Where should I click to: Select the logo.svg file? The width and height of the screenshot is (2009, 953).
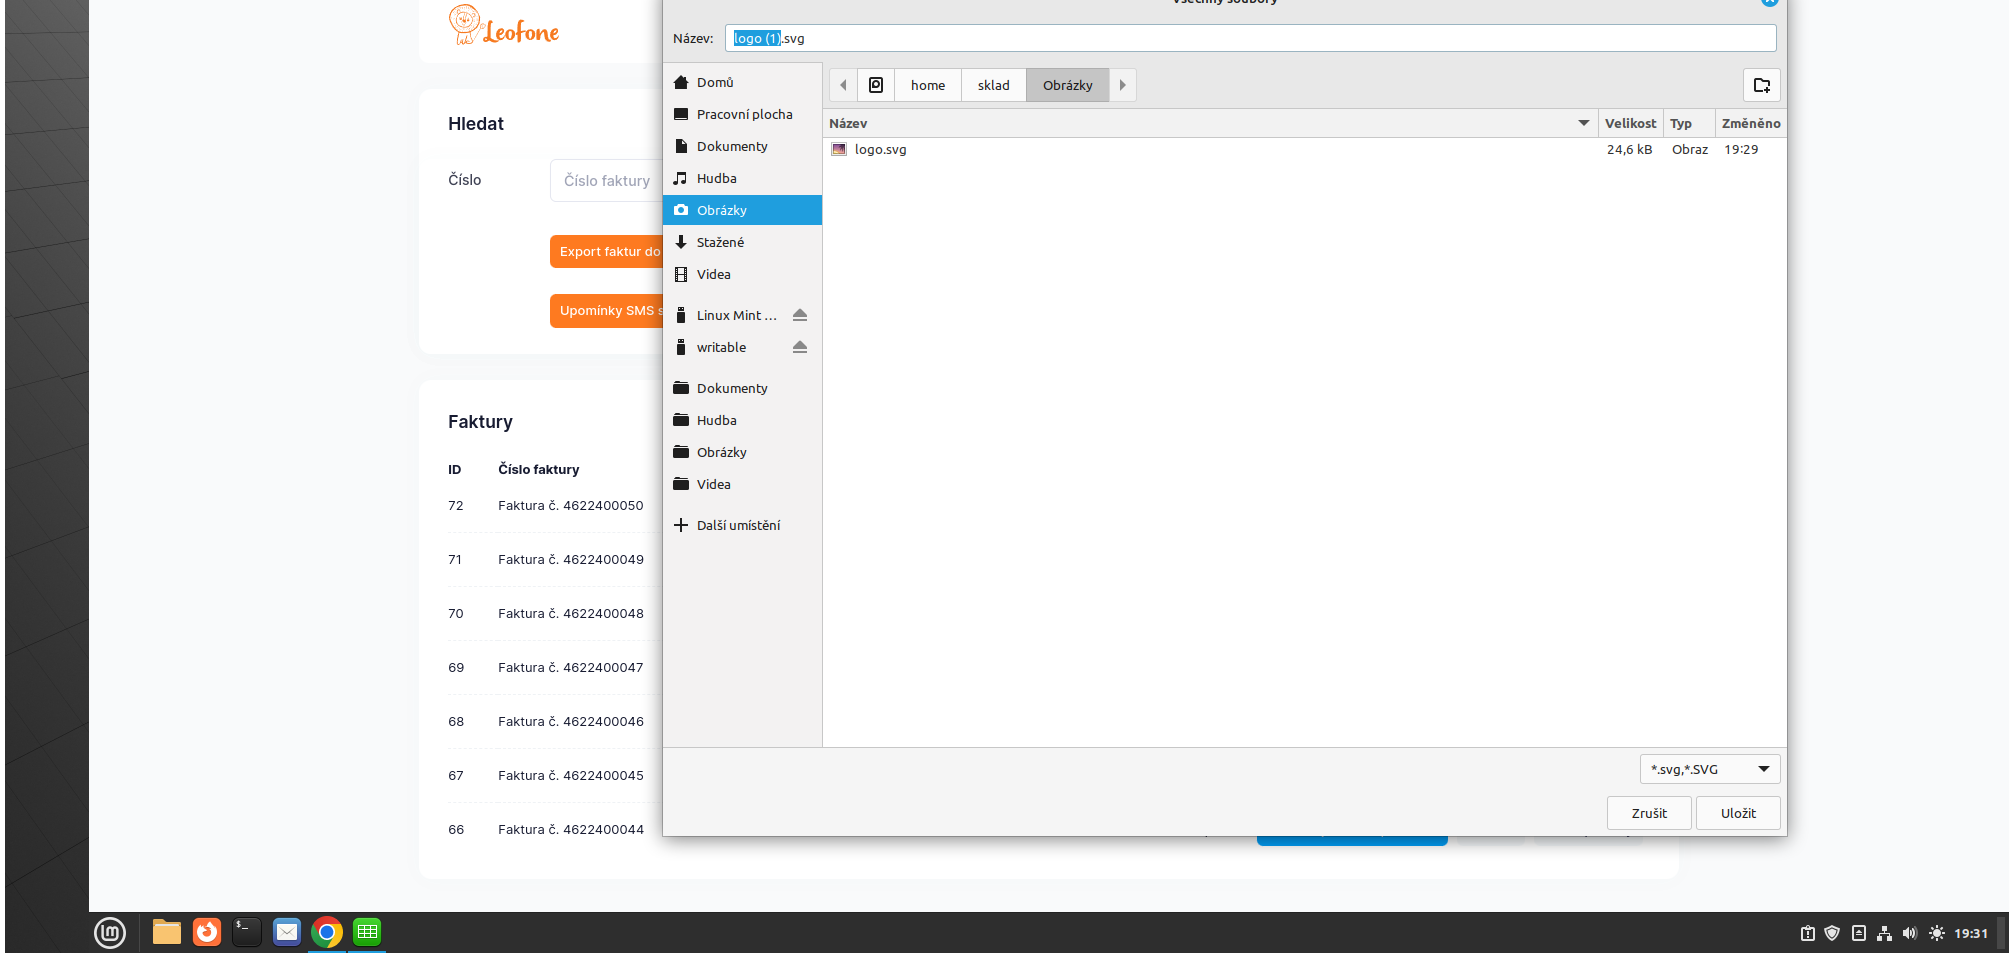(880, 149)
